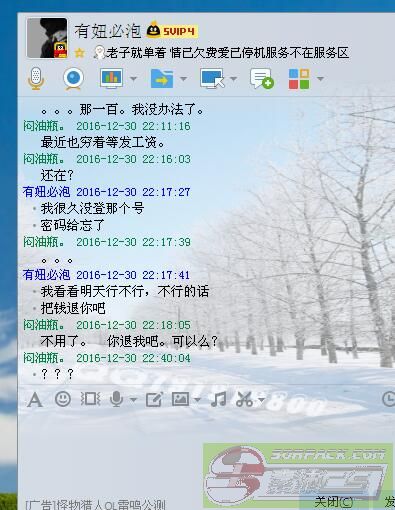
Task: Create a discussion group with chat-plus icon
Action: point(262,79)
